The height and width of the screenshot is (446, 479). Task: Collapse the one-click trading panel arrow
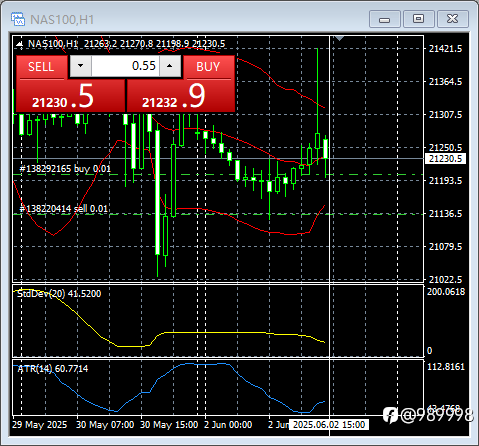[x=20, y=44]
